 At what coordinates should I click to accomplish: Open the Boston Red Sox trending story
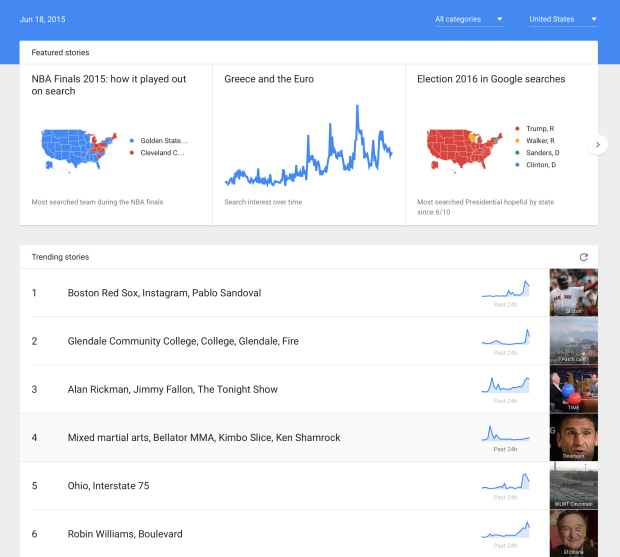pyautogui.click(x=164, y=293)
